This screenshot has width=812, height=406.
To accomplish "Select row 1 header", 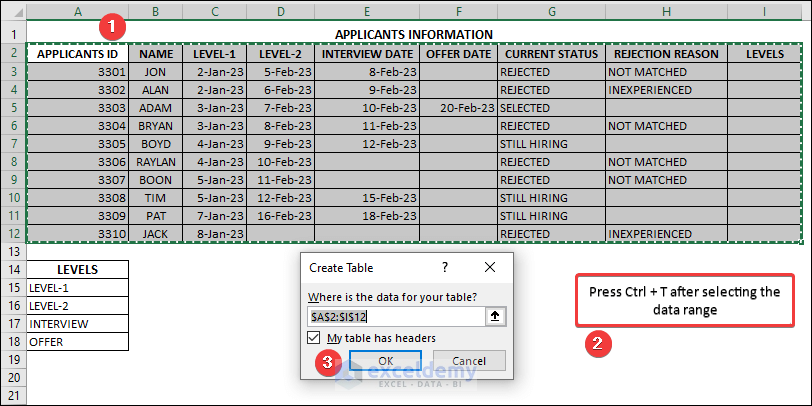I will pyautogui.click(x=13, y=35).
